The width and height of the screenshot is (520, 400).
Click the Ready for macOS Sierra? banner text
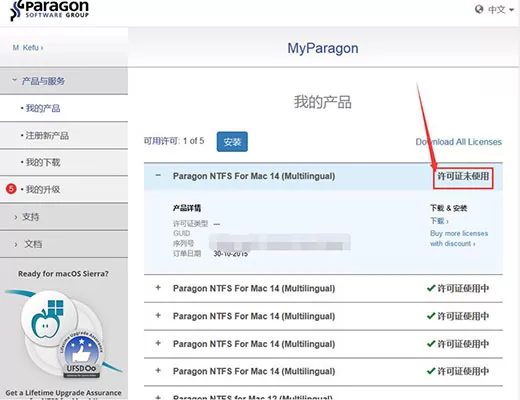(x=63, y=274)
